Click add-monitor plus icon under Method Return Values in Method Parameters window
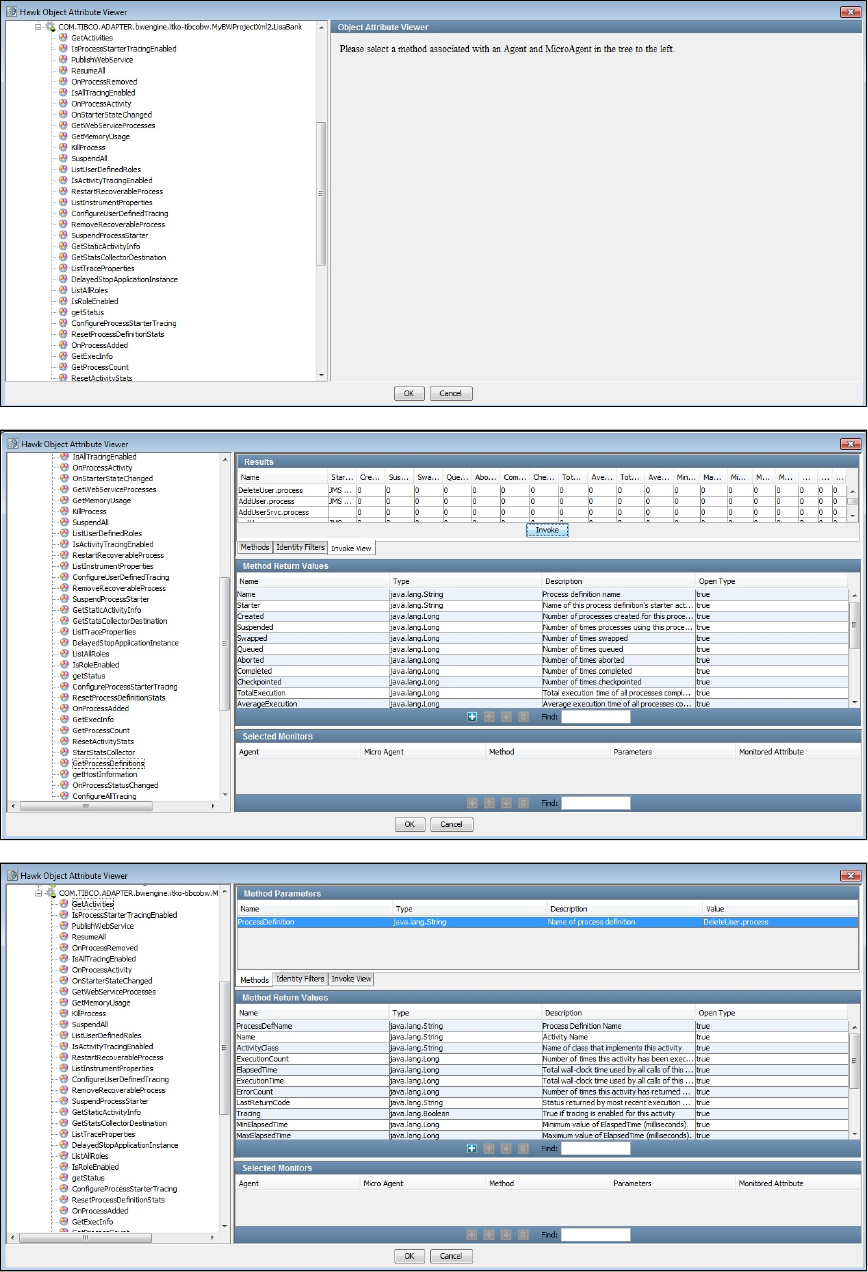 coord(472,1149)
